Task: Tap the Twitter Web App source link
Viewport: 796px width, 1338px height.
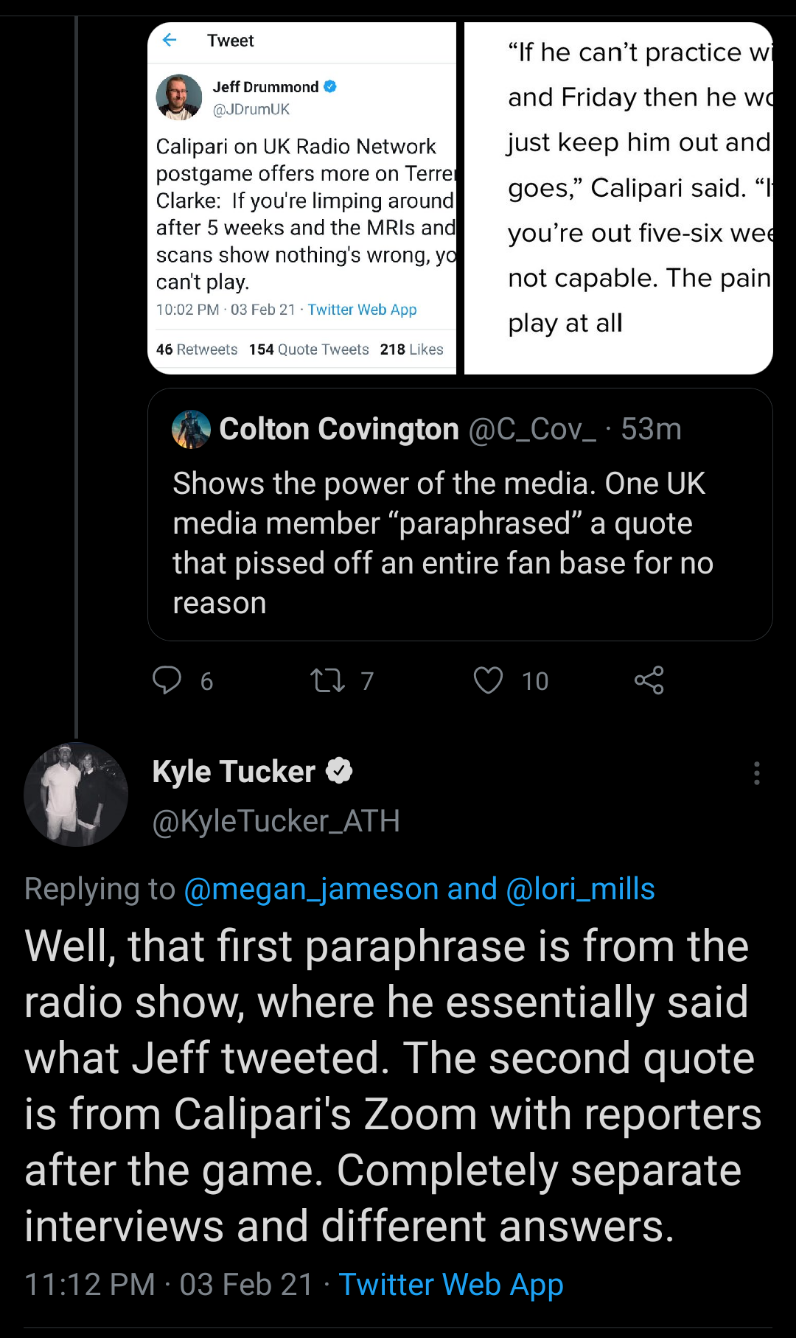Action: click(x=451, y=1284)
